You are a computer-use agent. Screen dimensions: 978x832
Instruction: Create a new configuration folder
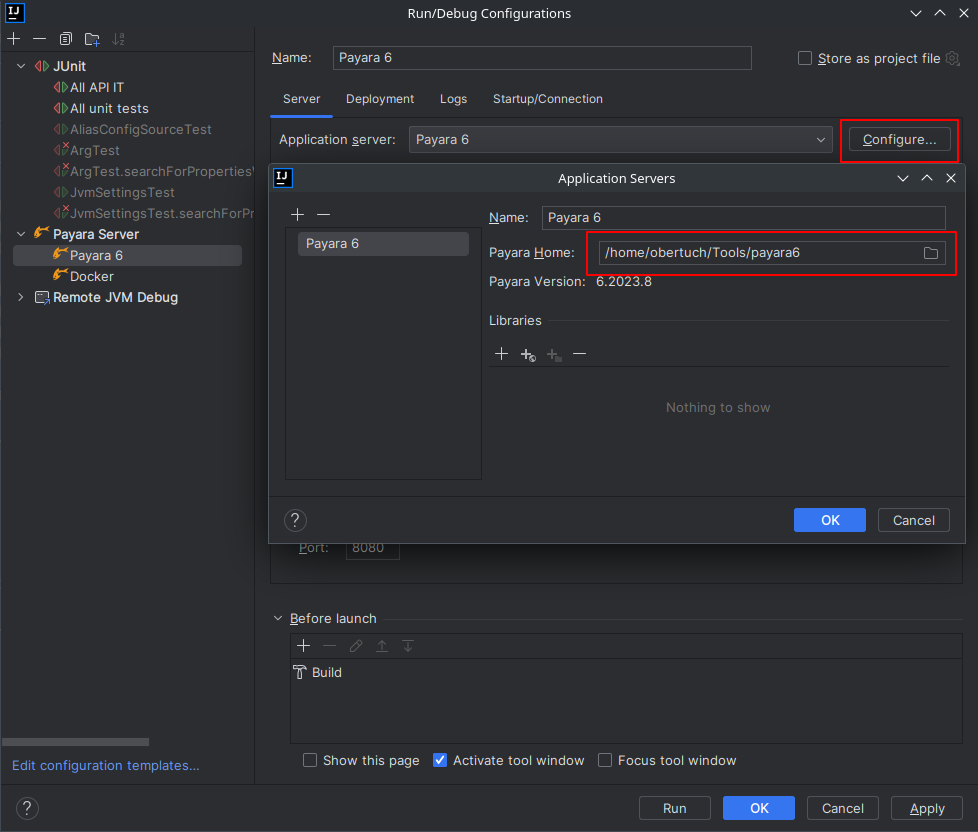coord(92,38)
